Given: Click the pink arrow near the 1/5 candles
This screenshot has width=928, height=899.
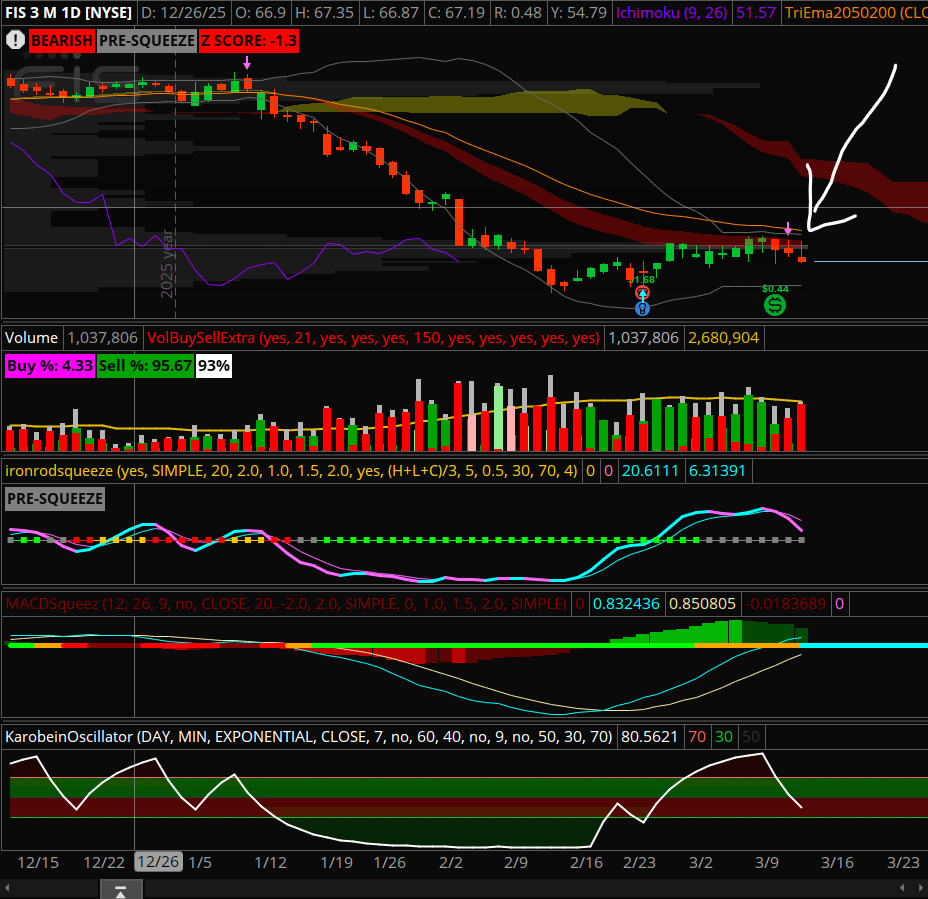Looking at the screenshot, I should [x=247, y=64].
